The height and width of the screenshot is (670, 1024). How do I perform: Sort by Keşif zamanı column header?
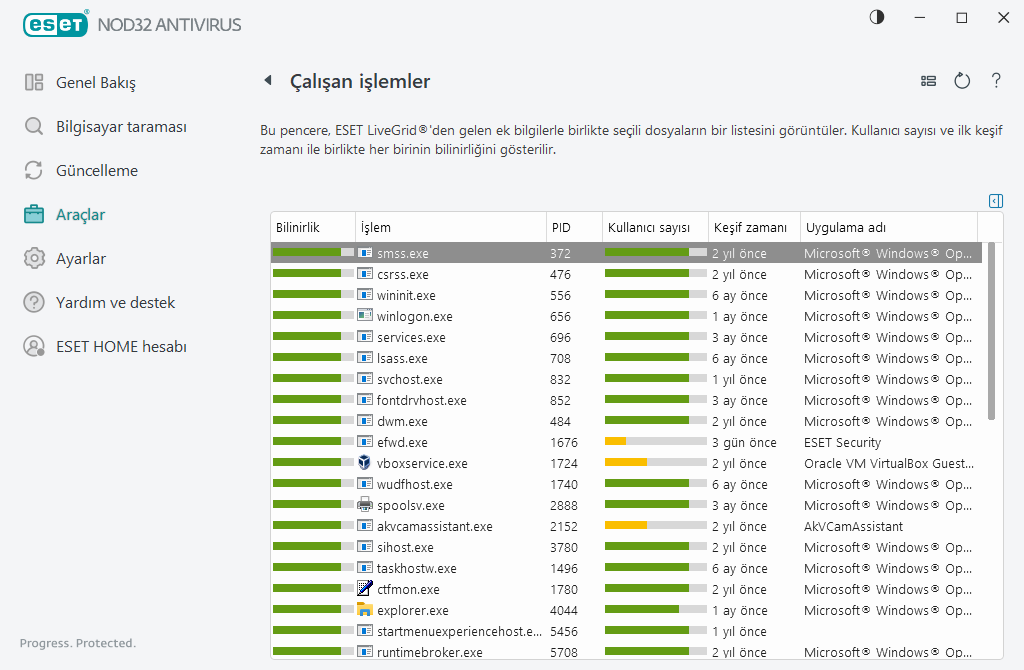(750, 228)
